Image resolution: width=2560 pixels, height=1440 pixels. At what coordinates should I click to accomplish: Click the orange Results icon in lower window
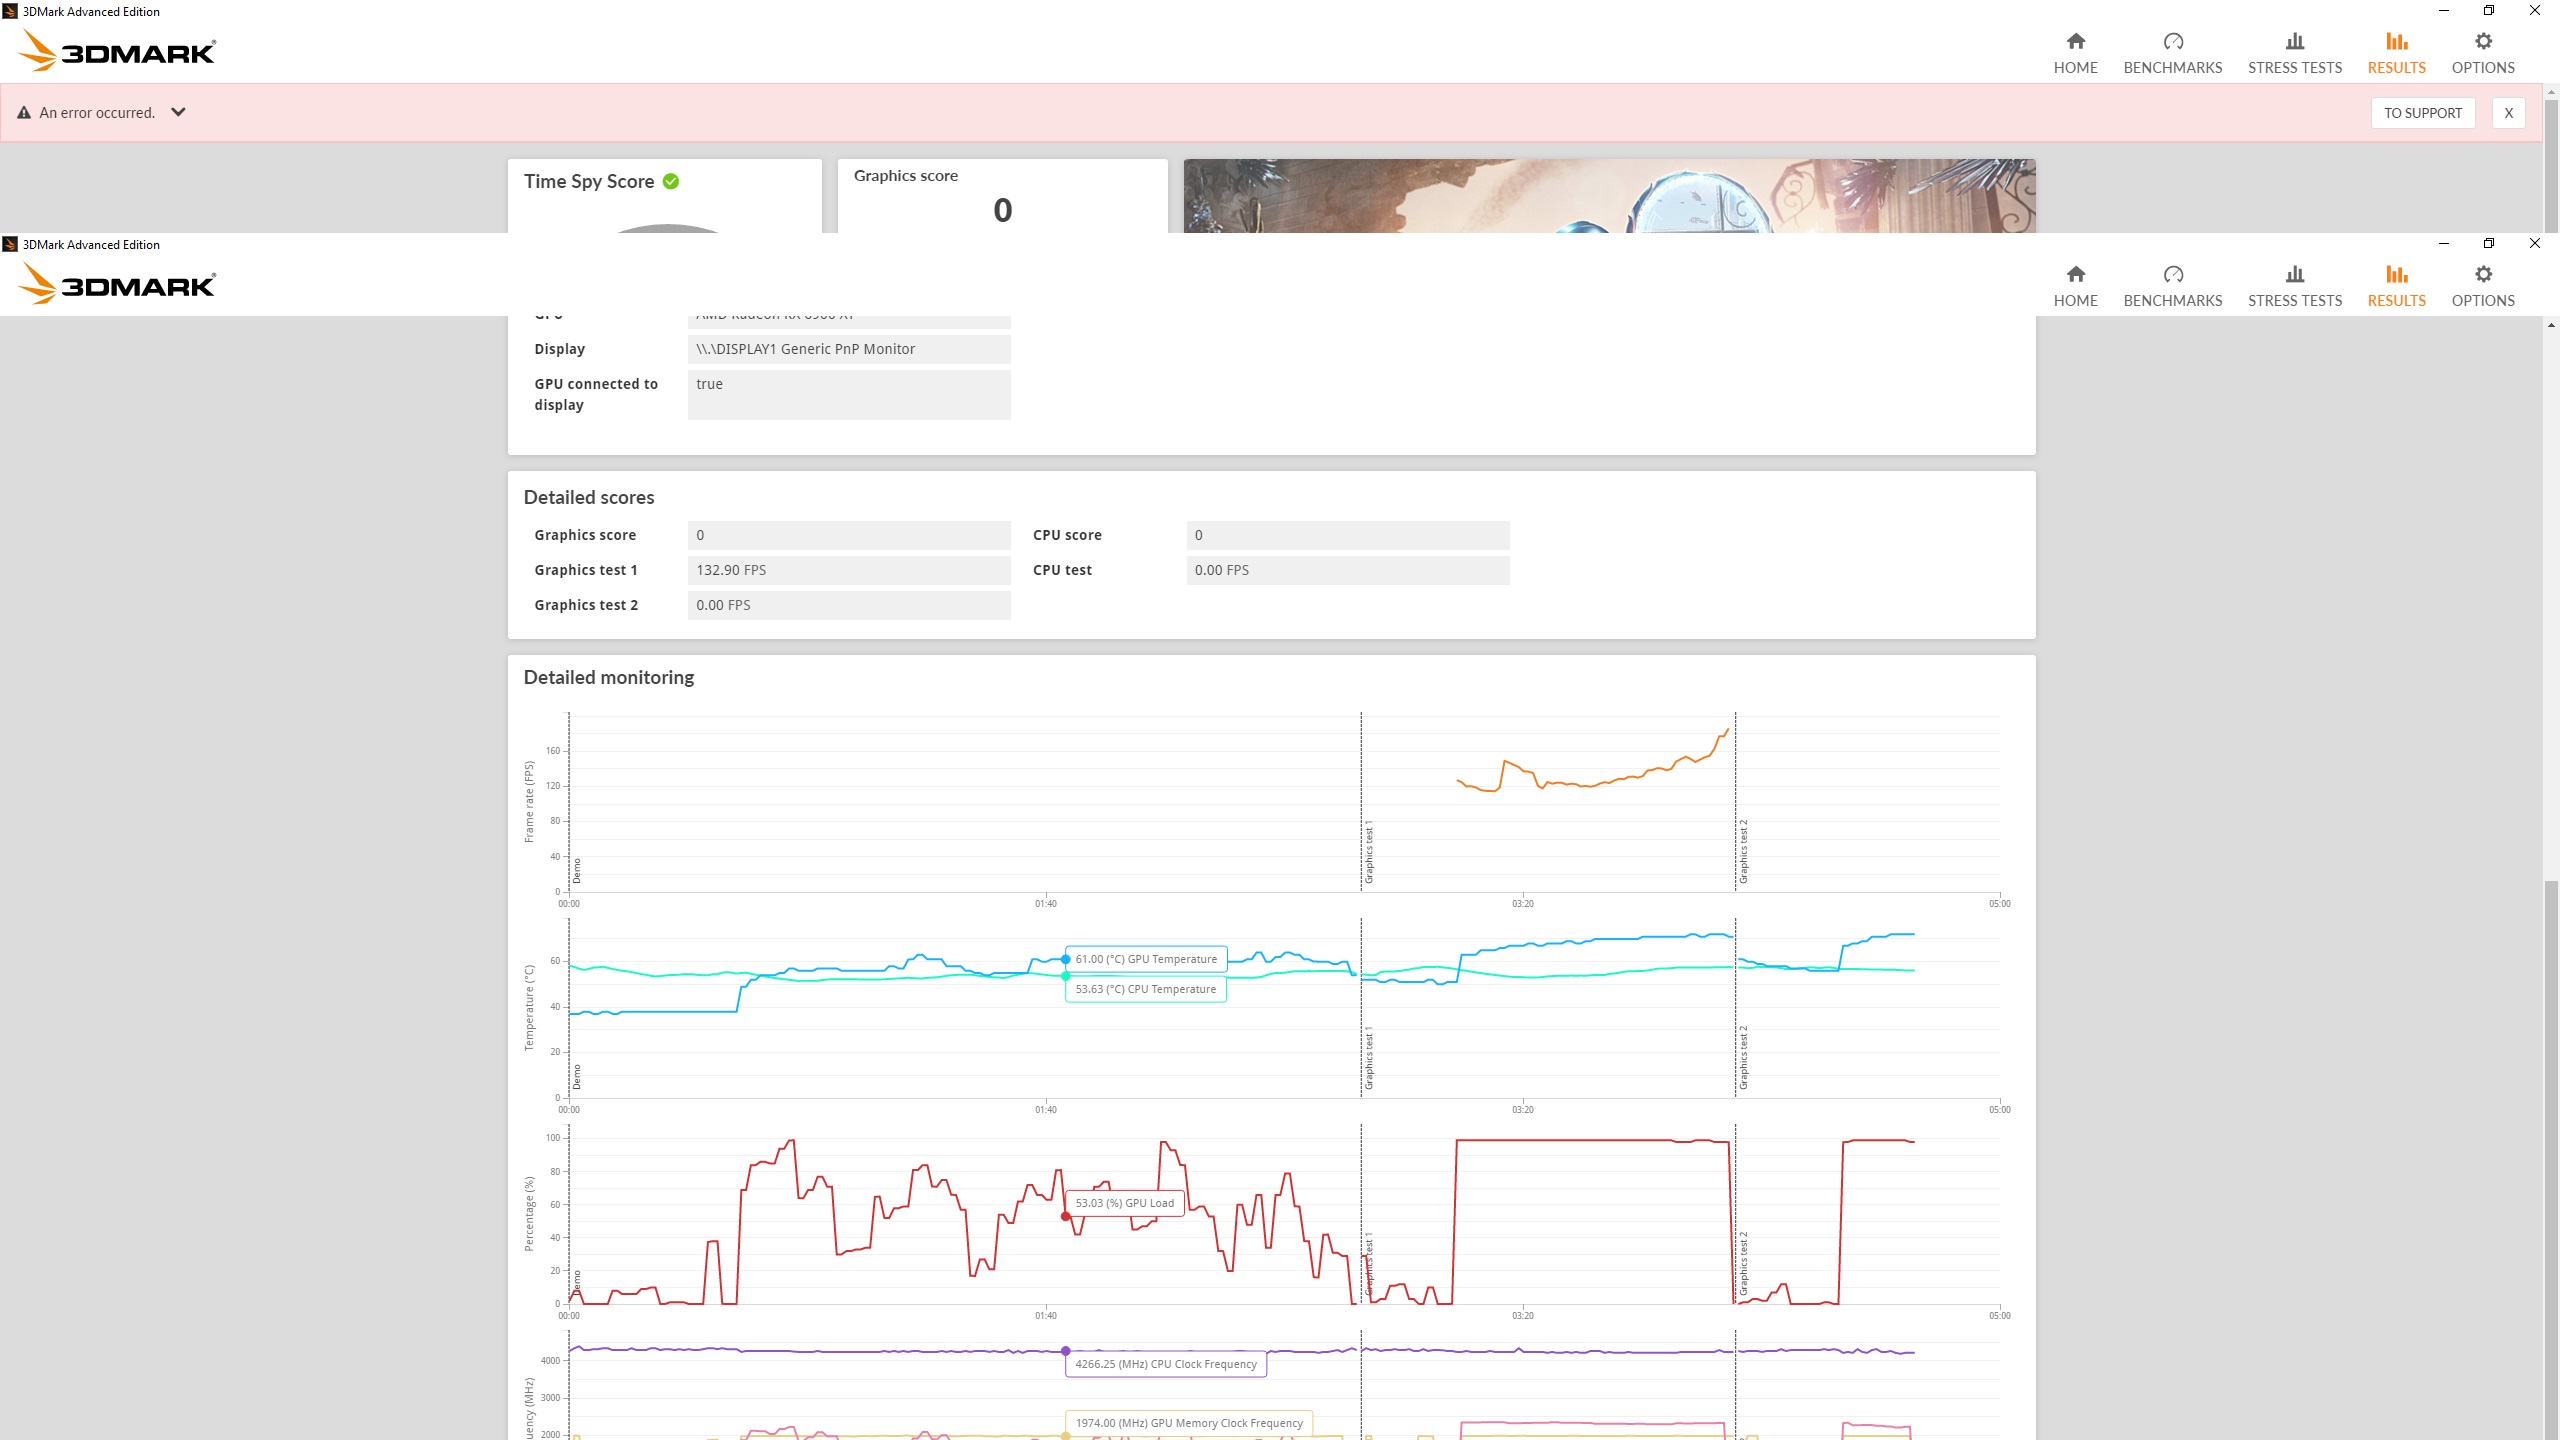coord(2396,275)
